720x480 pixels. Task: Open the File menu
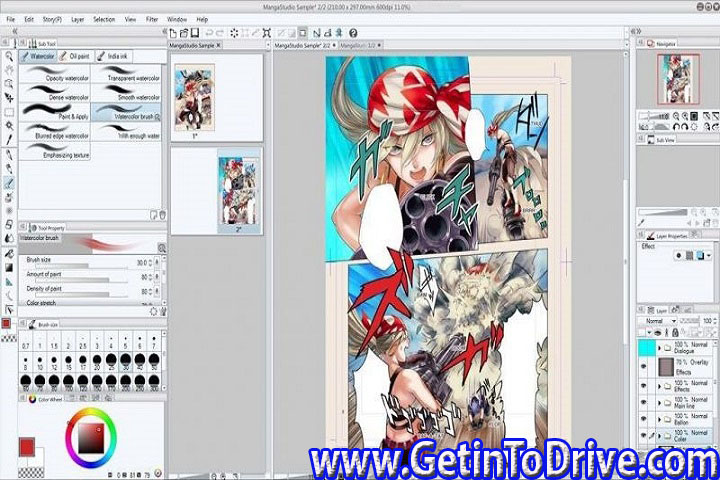11,19
